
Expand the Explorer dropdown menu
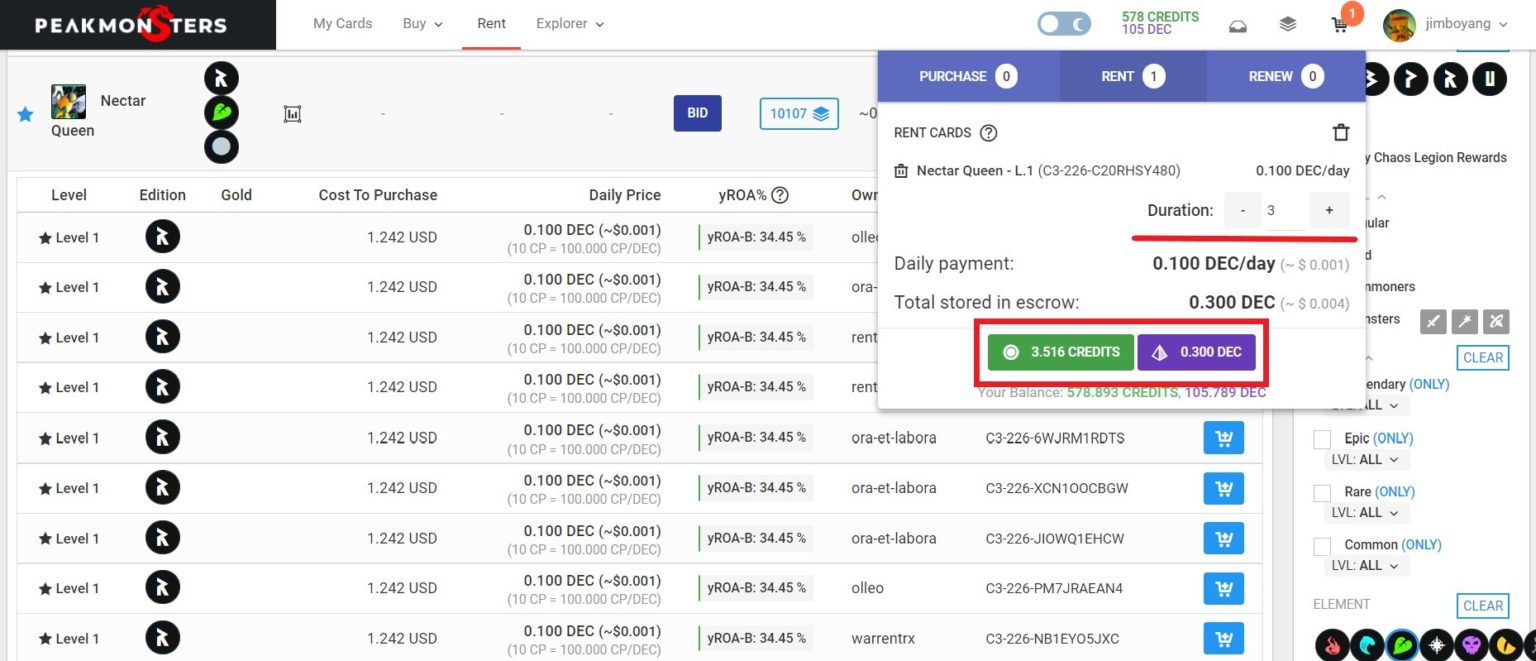(x=570, y=24)
